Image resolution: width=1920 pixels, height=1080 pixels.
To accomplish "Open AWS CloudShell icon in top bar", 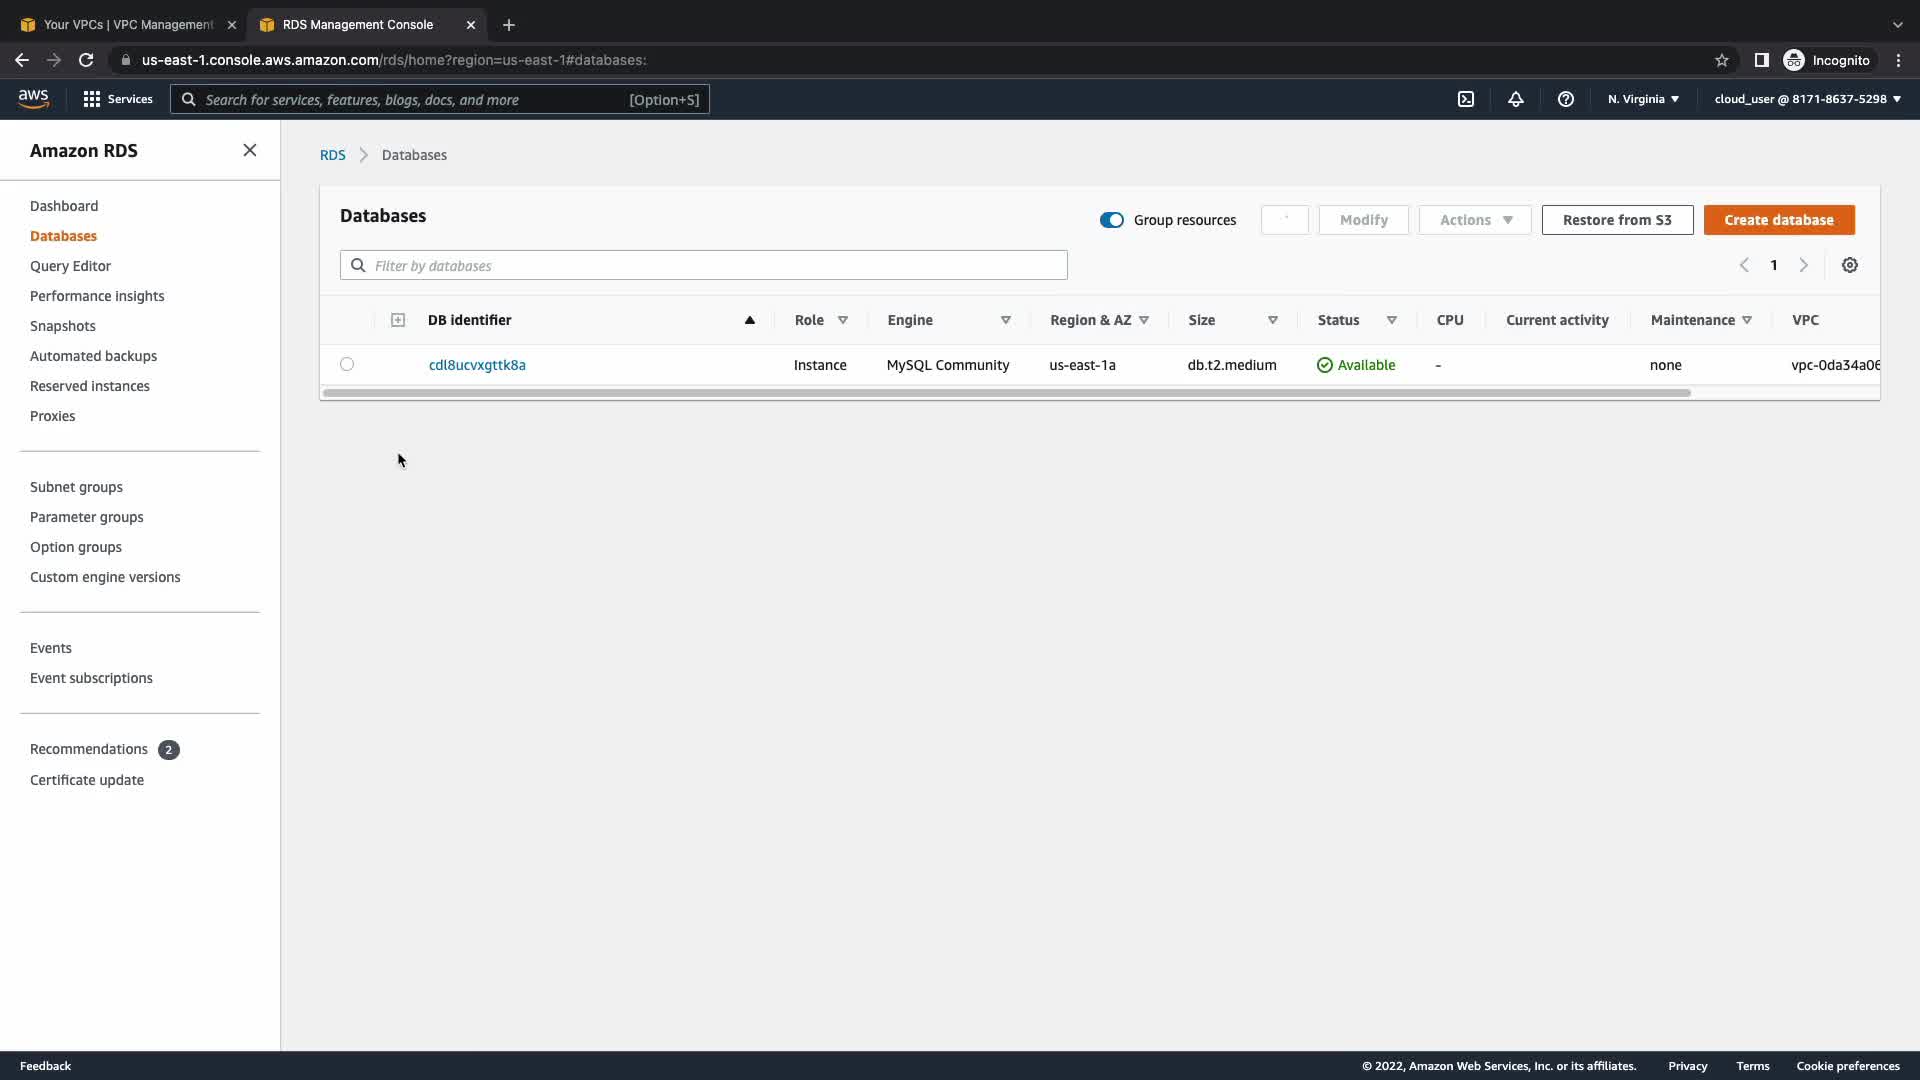I will click(1465, 99).
